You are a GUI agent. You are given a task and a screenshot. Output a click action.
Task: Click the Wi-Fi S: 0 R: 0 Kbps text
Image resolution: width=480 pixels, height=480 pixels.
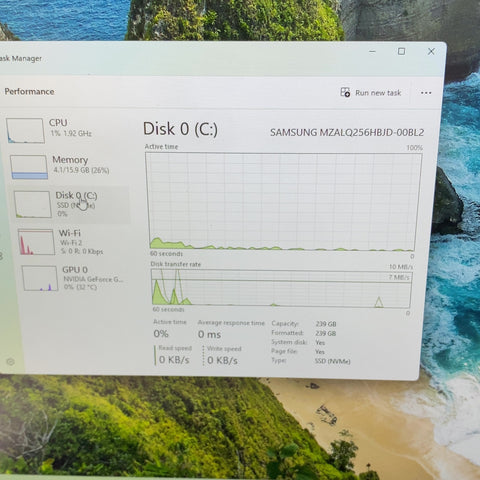pyautogui.click(x=82, y=251)
